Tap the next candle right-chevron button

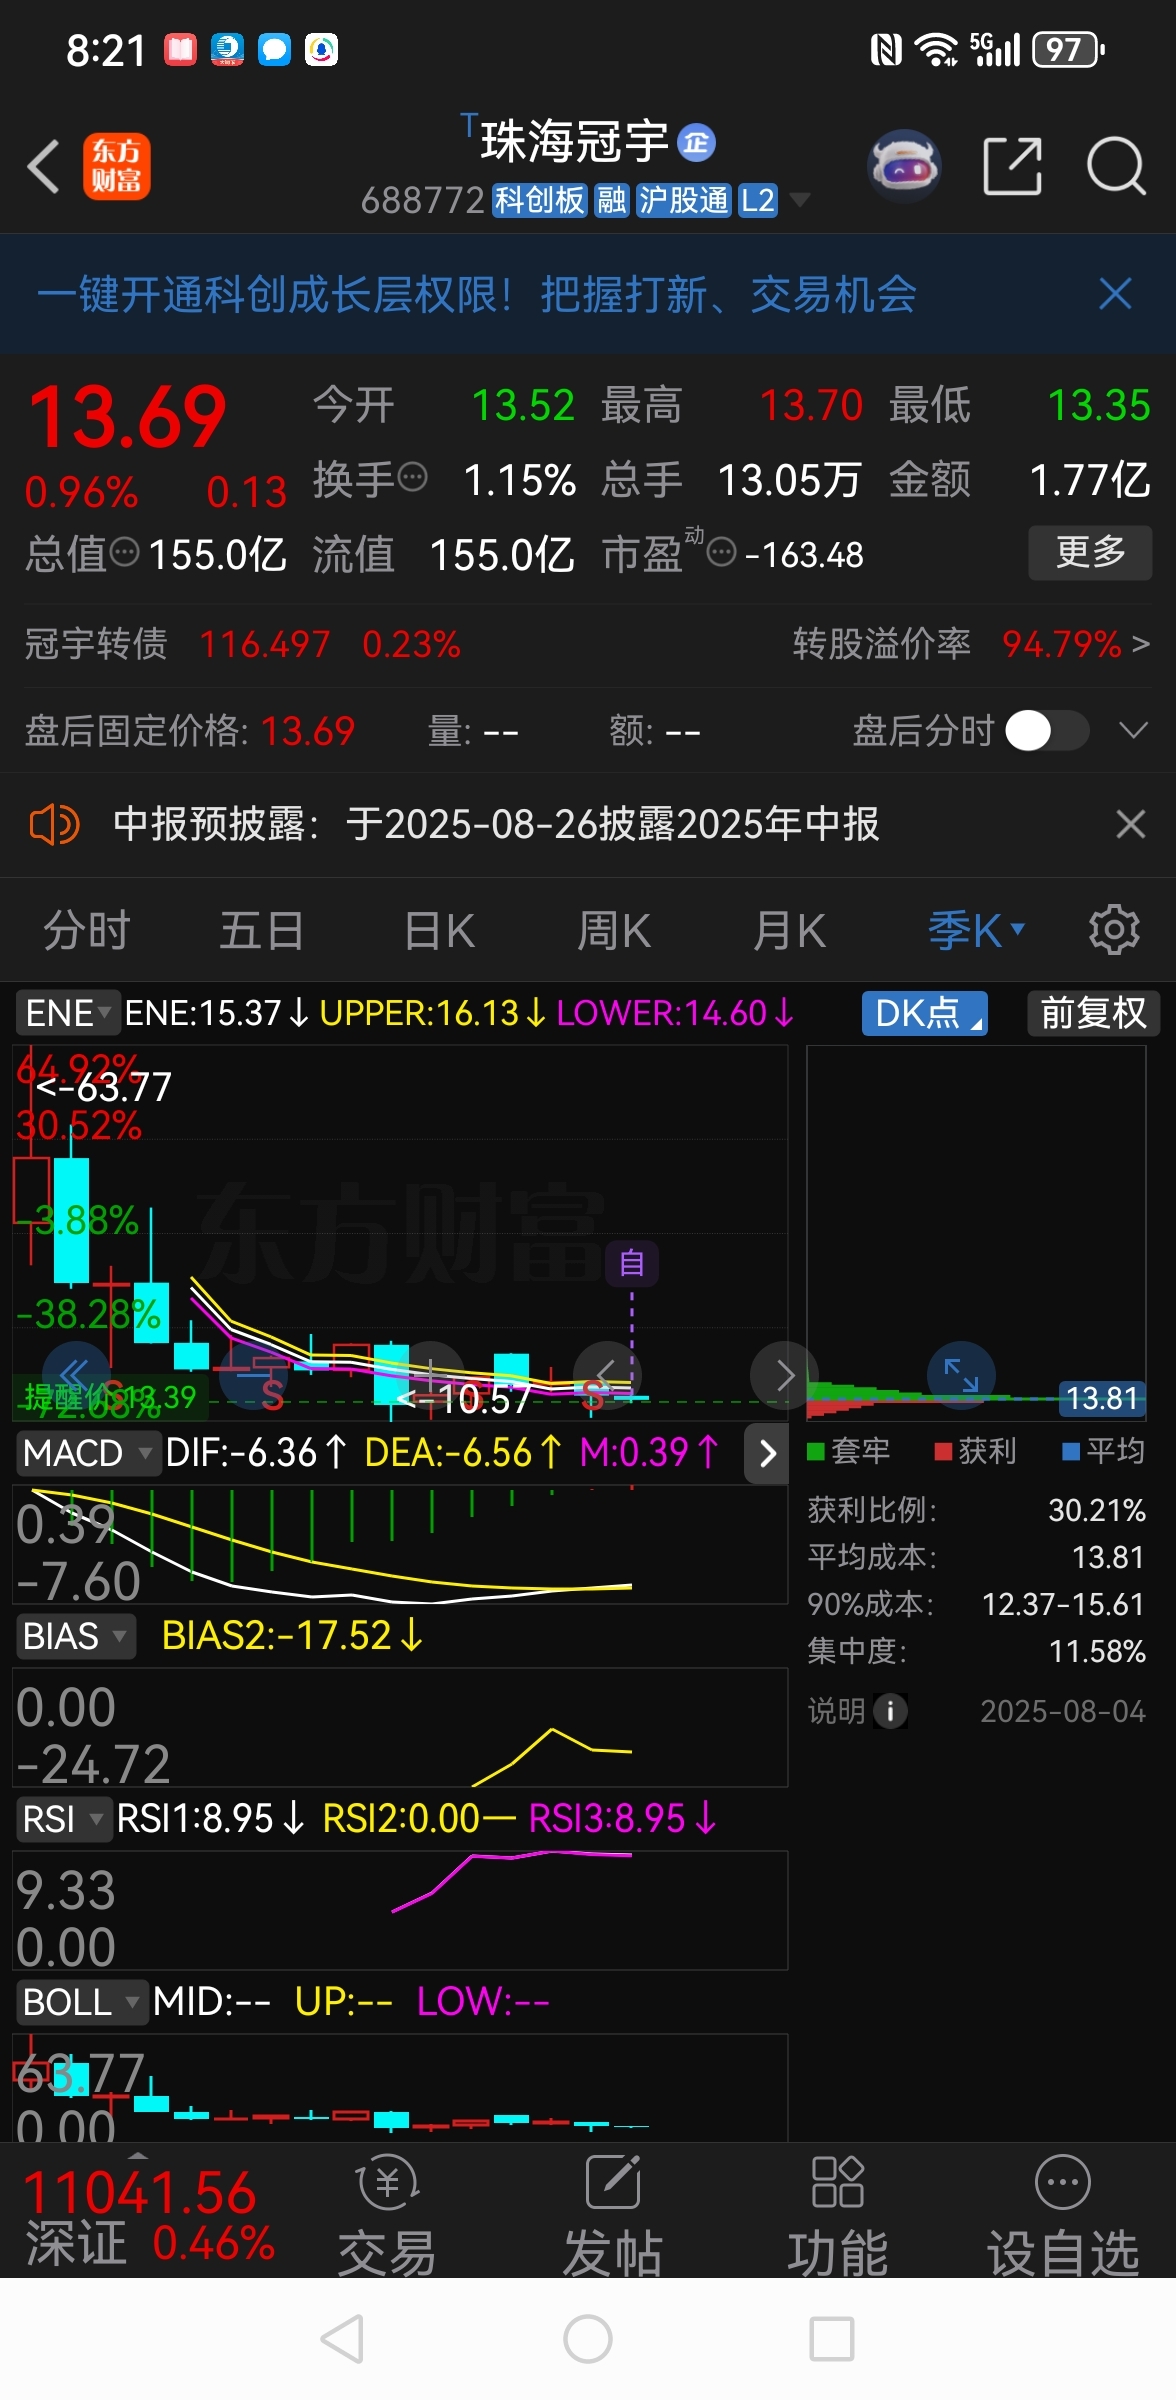tap(784, 1376)
